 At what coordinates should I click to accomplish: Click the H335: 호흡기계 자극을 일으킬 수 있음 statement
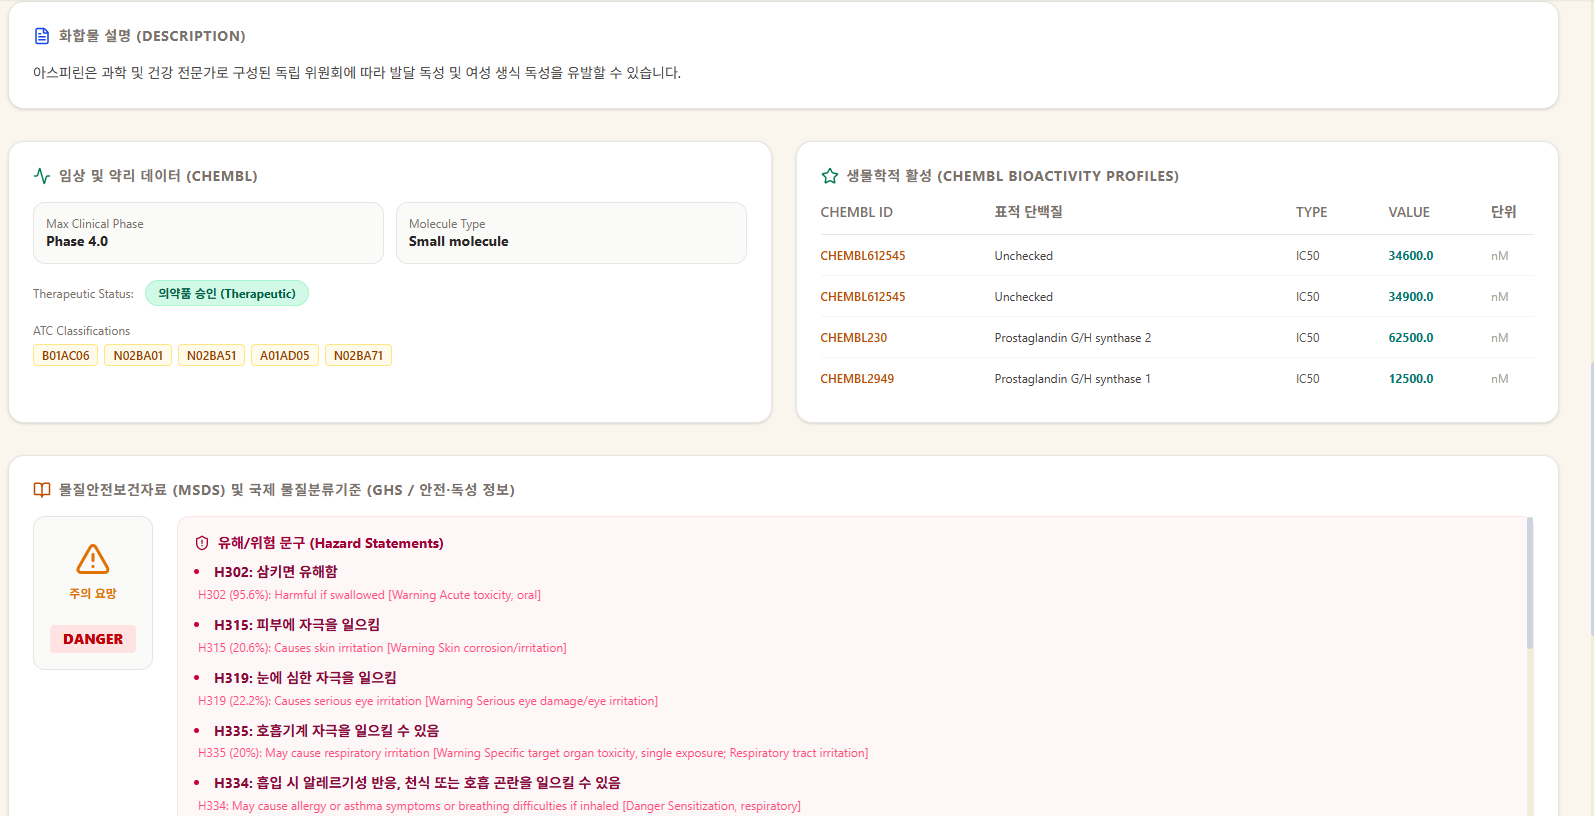[x=327, y=731]
